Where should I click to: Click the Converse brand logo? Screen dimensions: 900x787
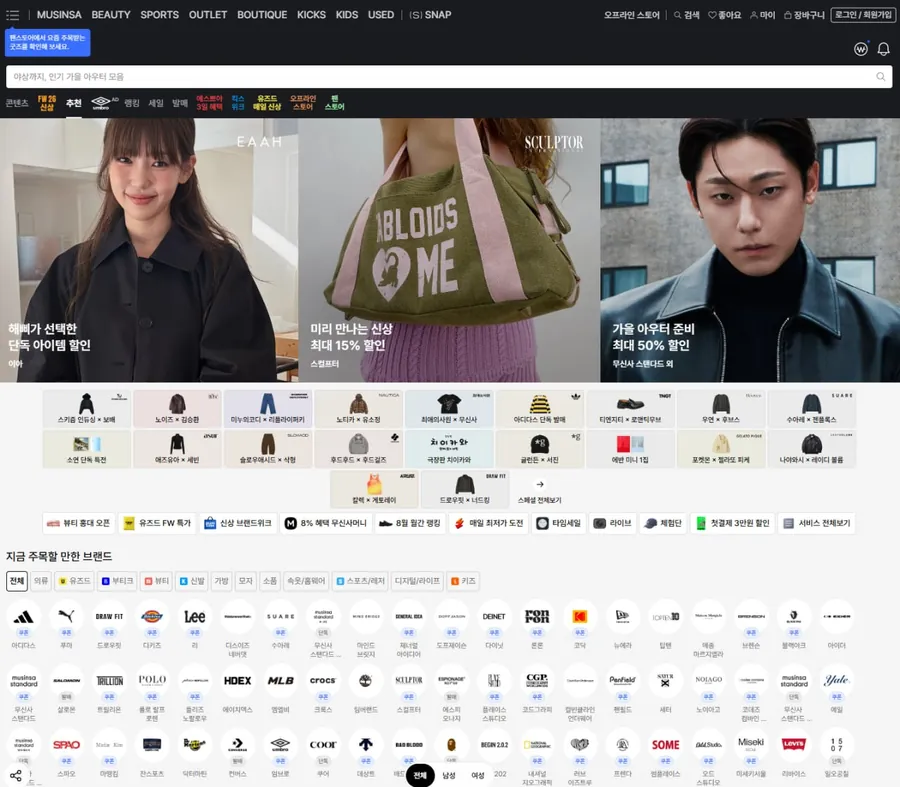tap(238, 745)
